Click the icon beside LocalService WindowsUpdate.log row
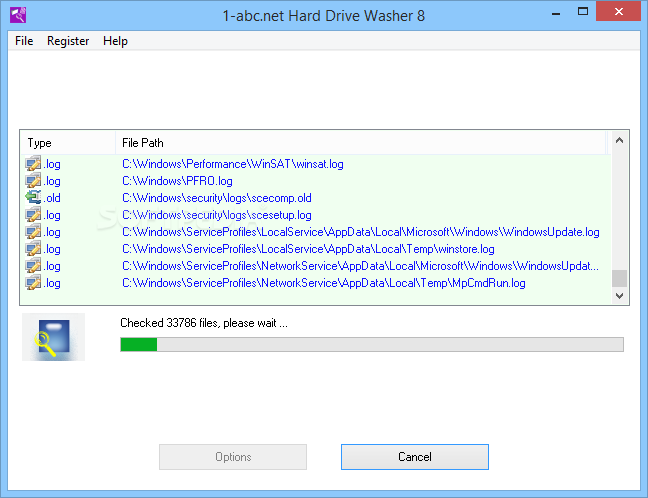This screenshot has width=648, height=498. 33,232
